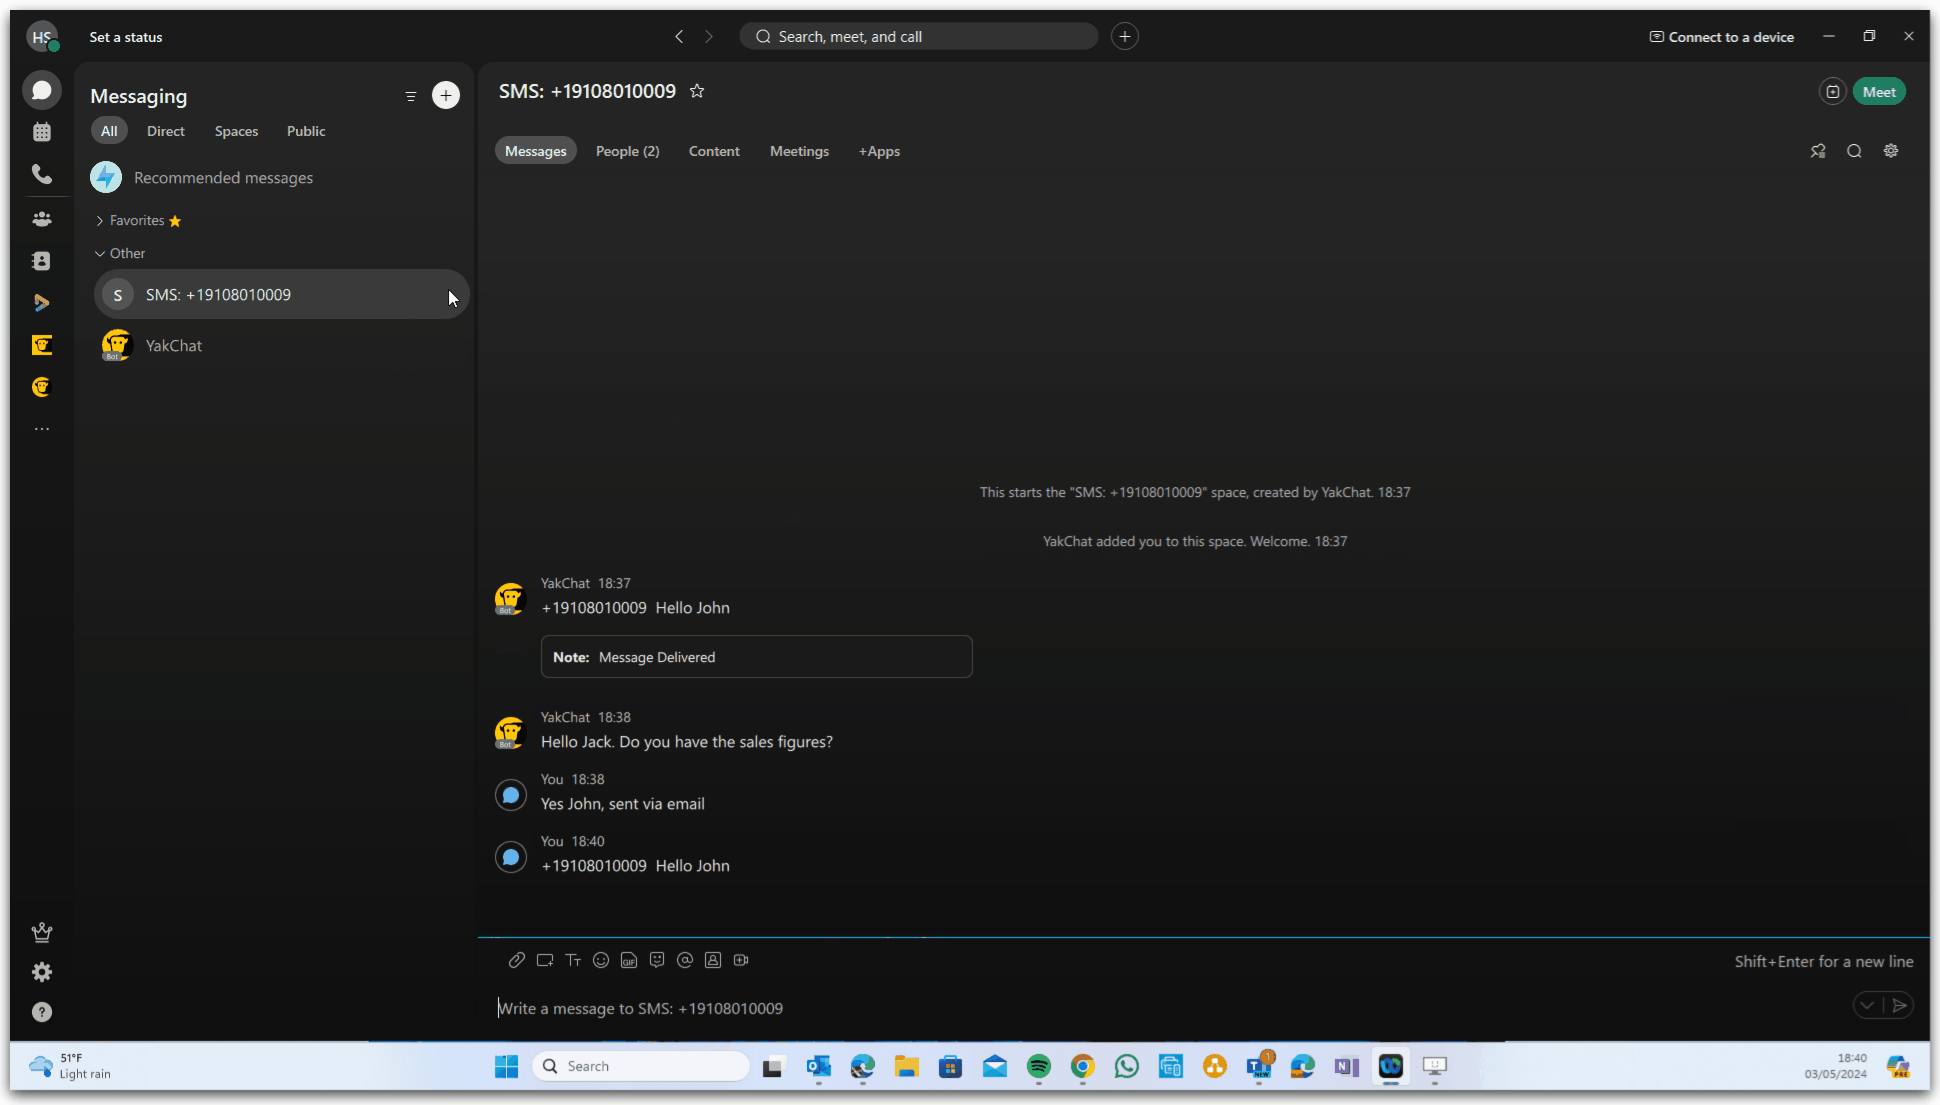Click the Note: Message Delivered card

(756, 657)
